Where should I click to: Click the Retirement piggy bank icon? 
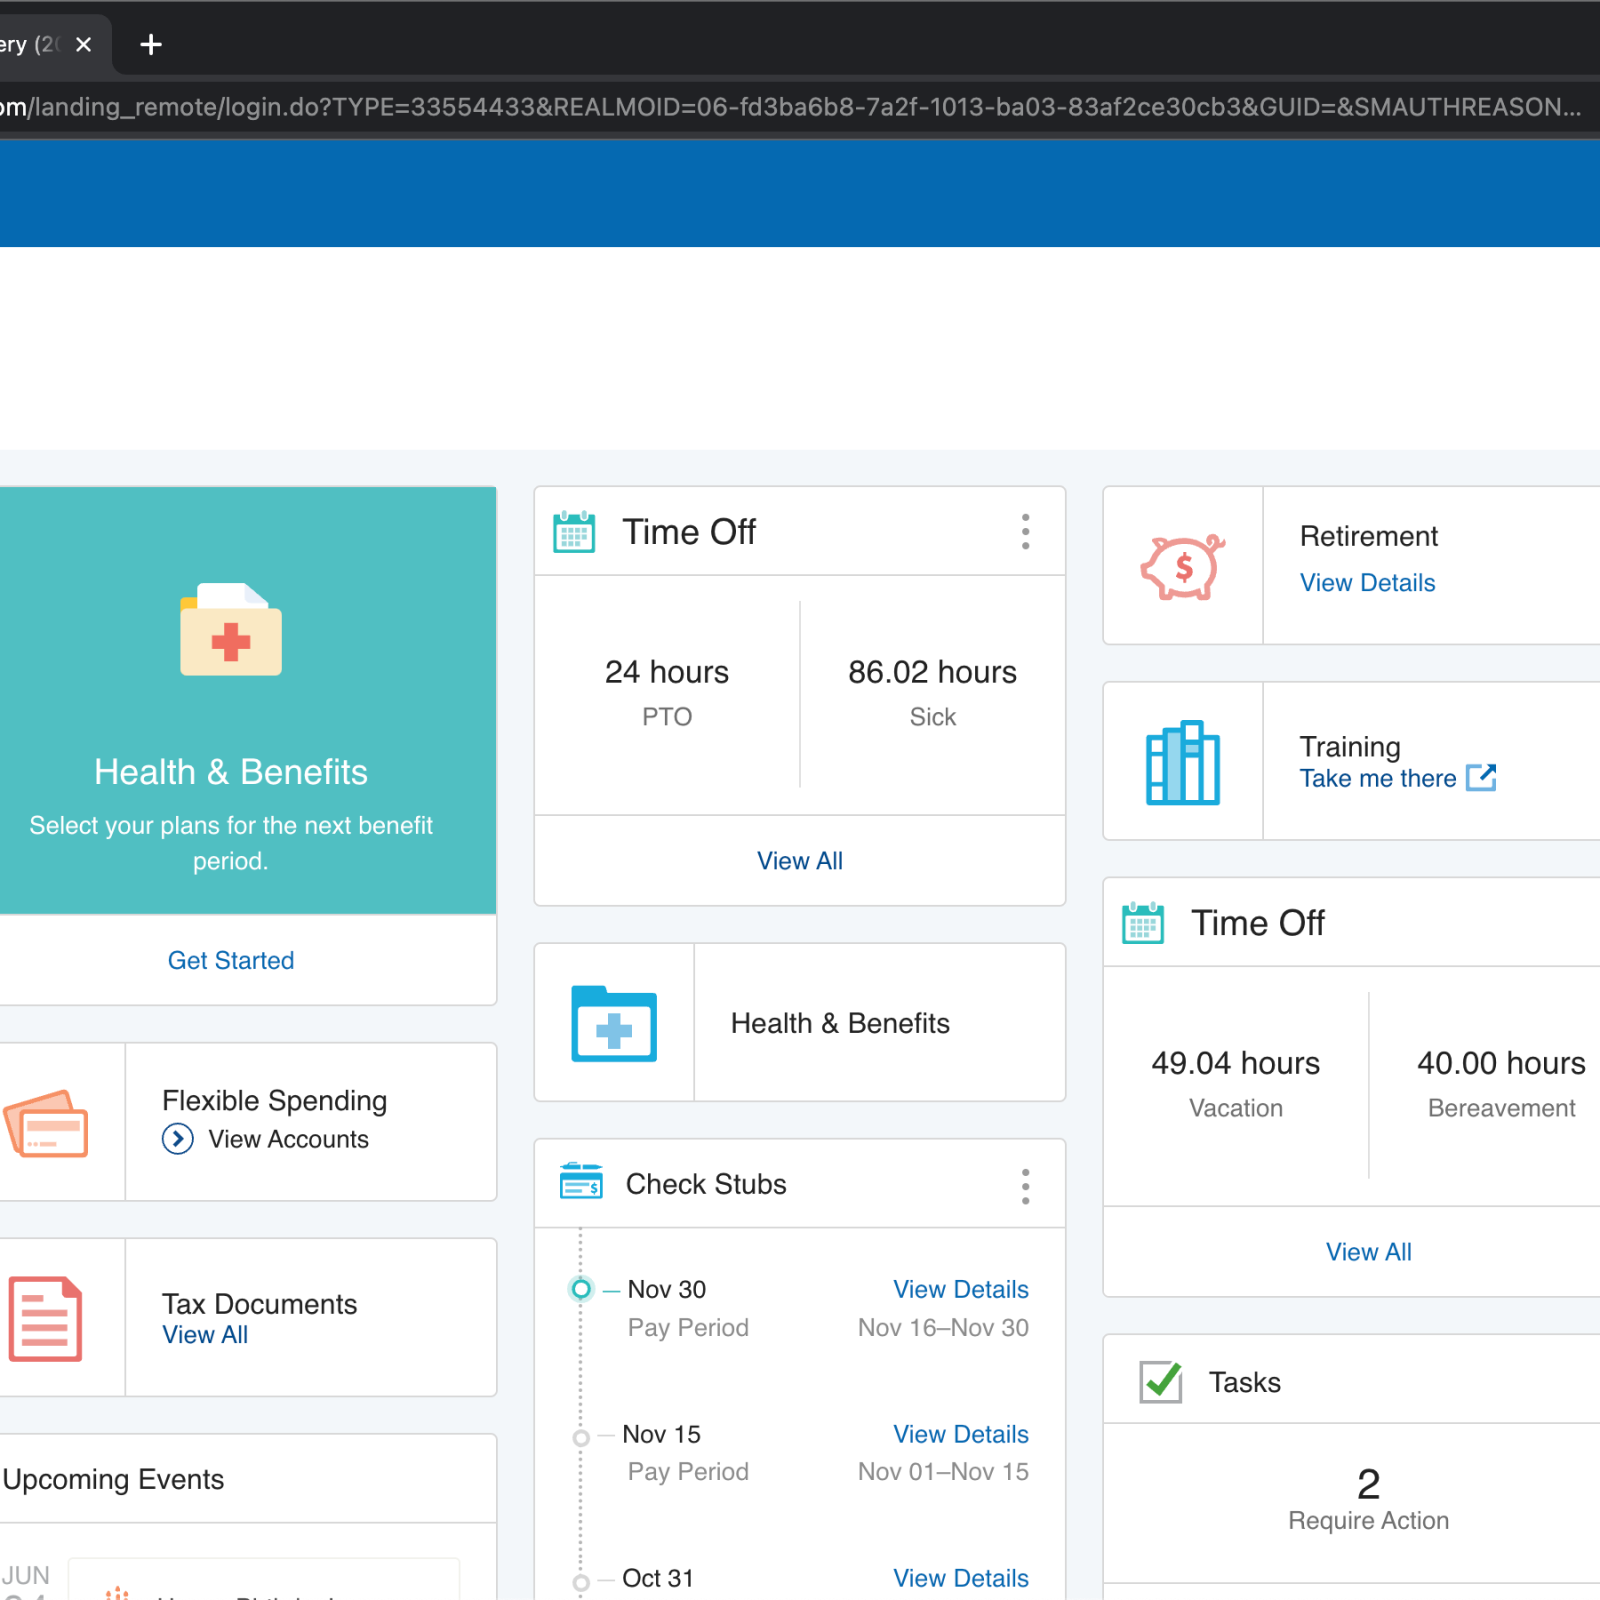click(x=1183, y=566)
